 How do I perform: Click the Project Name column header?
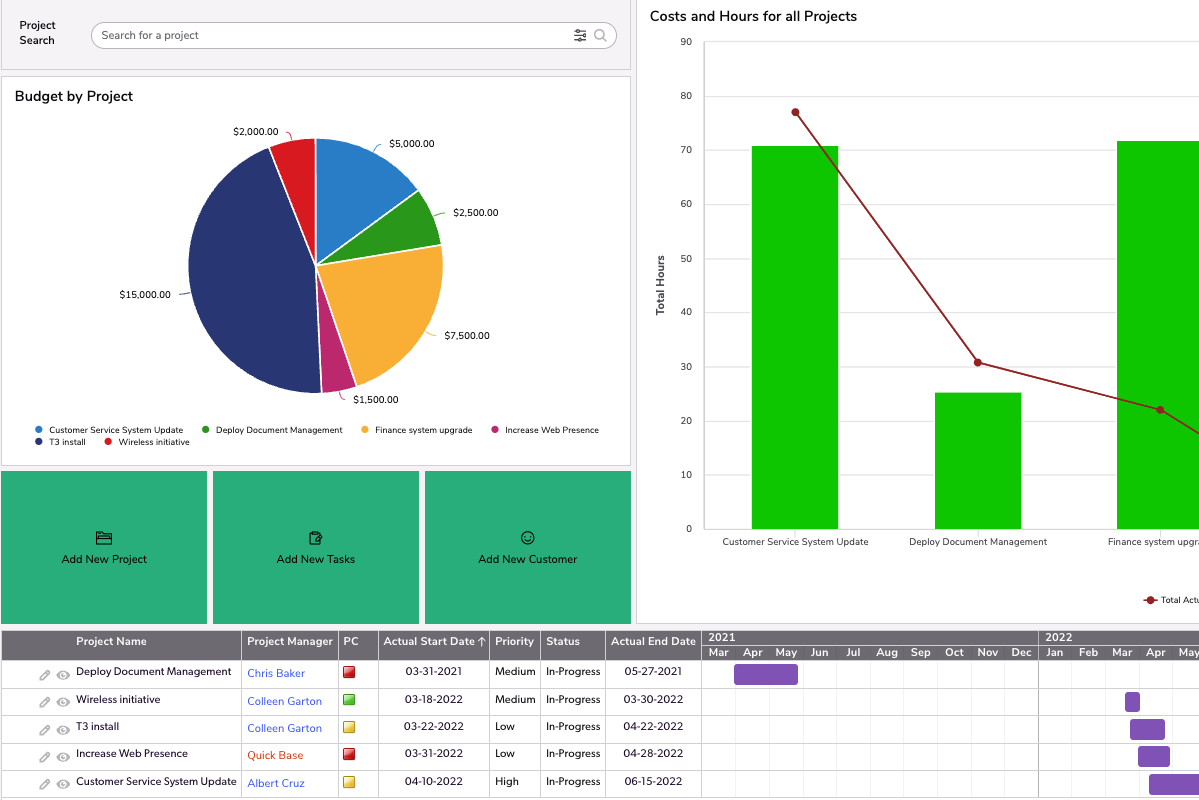coord(111,642)
